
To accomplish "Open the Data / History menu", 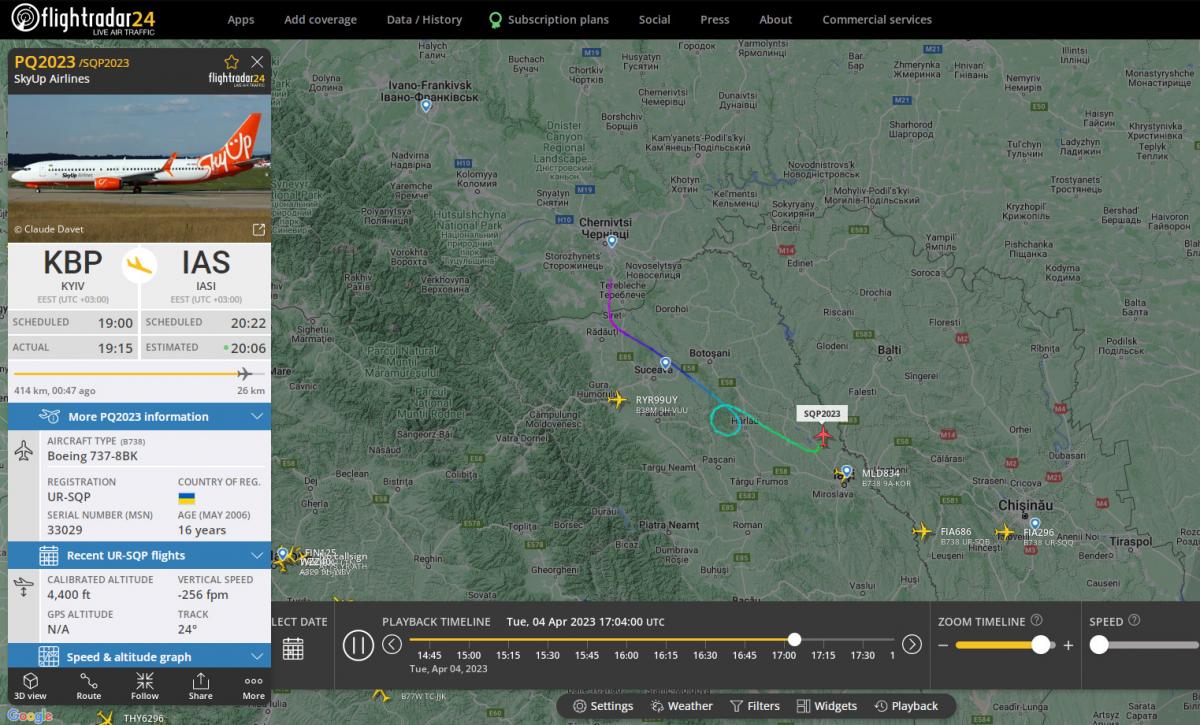I will (x=424, y=19).
